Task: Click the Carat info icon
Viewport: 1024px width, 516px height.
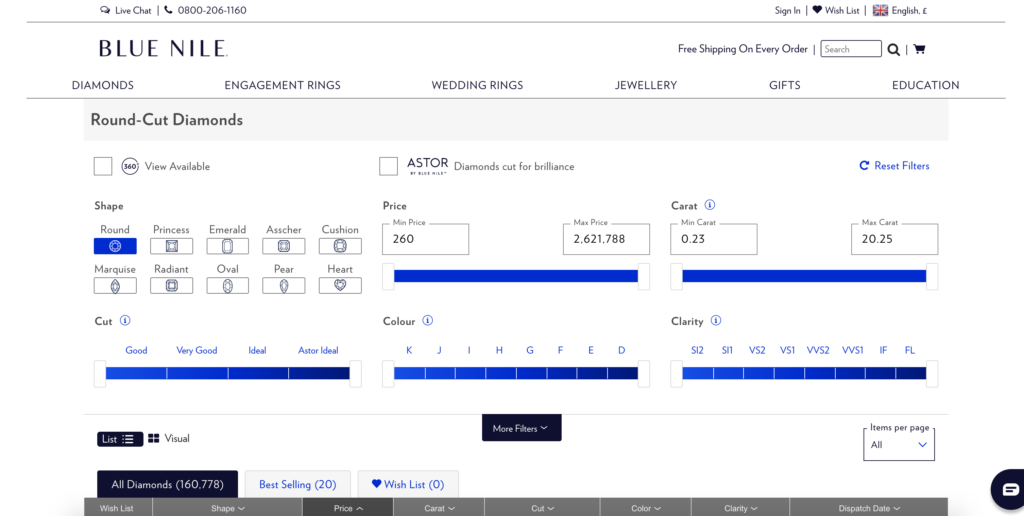Action: click(710, 205)
